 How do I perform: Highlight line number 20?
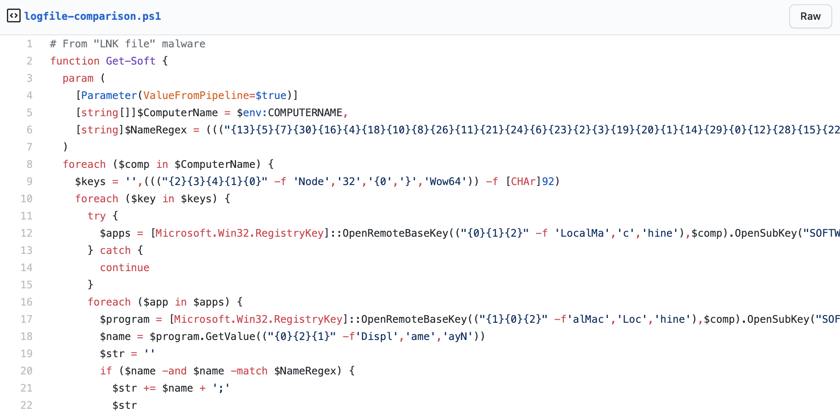(27, 370)
